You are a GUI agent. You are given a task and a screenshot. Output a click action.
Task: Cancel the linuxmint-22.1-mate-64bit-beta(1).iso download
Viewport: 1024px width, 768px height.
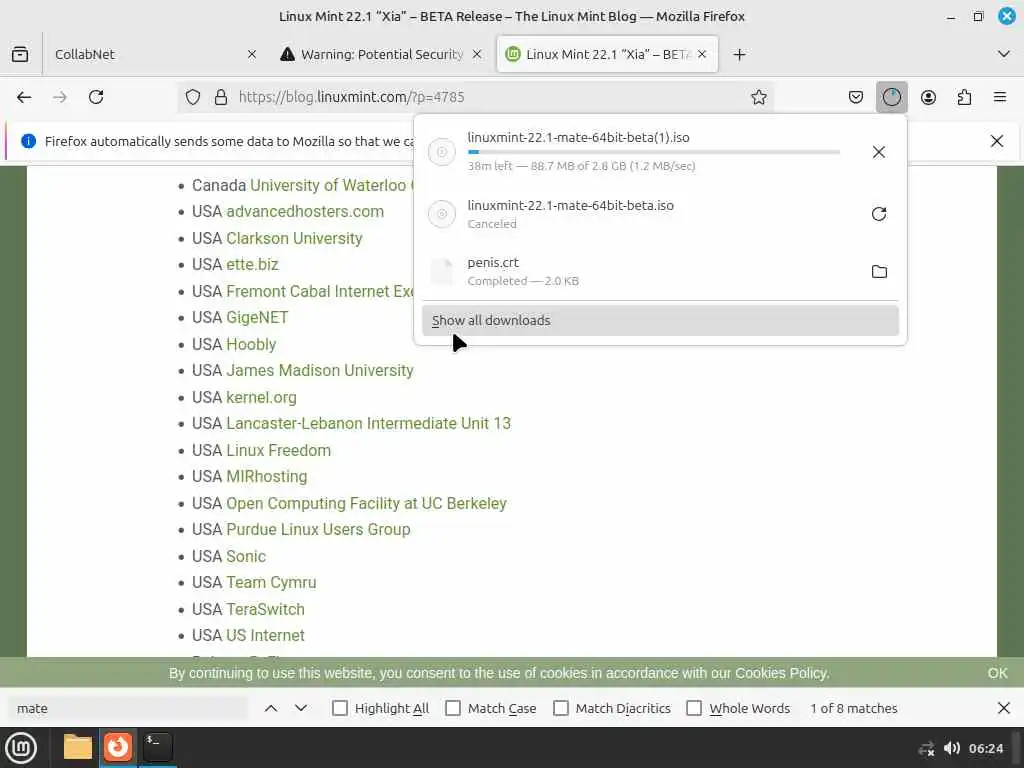(x=879, y=152)
